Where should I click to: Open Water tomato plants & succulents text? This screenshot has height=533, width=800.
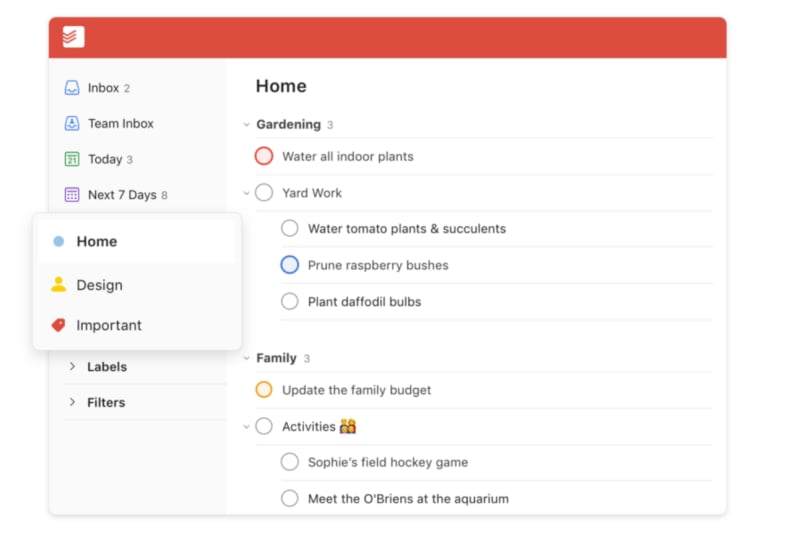point(407,229)
